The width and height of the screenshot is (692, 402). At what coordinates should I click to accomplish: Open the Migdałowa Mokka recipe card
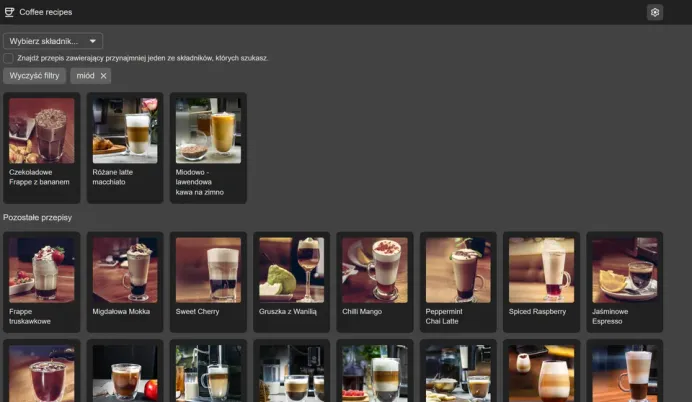[125, 282]
